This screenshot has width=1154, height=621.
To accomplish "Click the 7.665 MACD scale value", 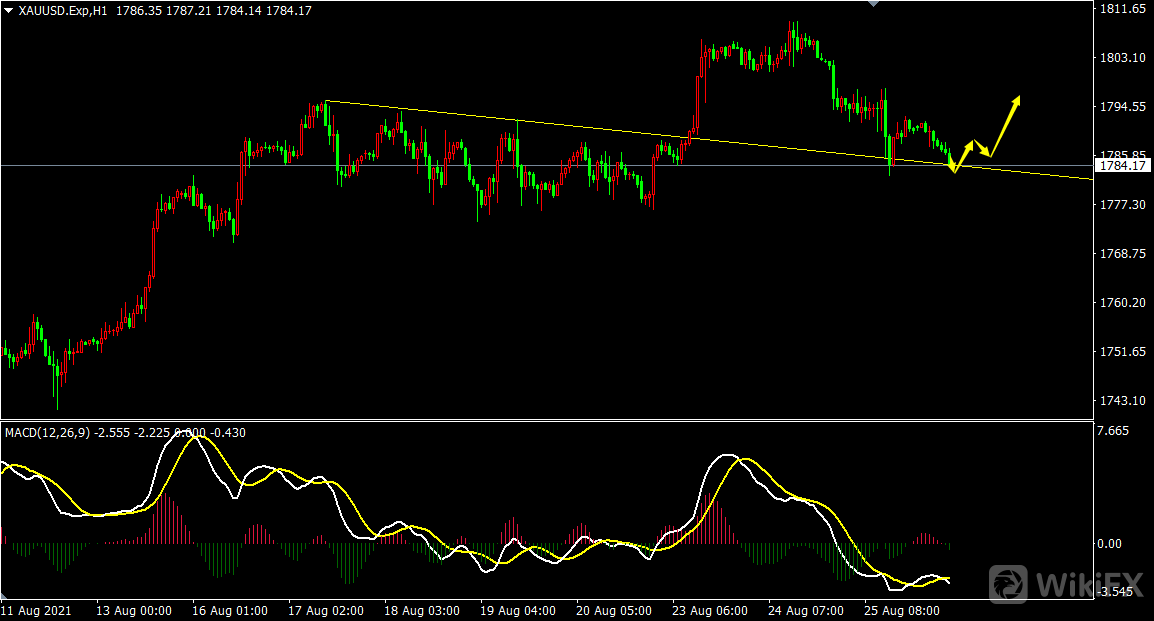I will tap(1113, 431).
